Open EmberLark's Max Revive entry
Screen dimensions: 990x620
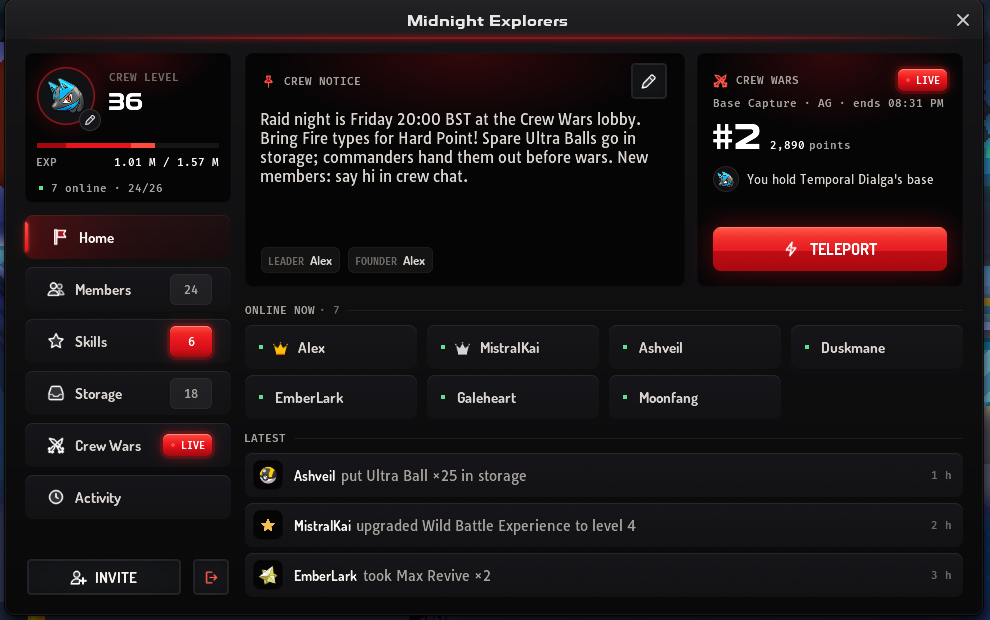click(x=604, y=575)
